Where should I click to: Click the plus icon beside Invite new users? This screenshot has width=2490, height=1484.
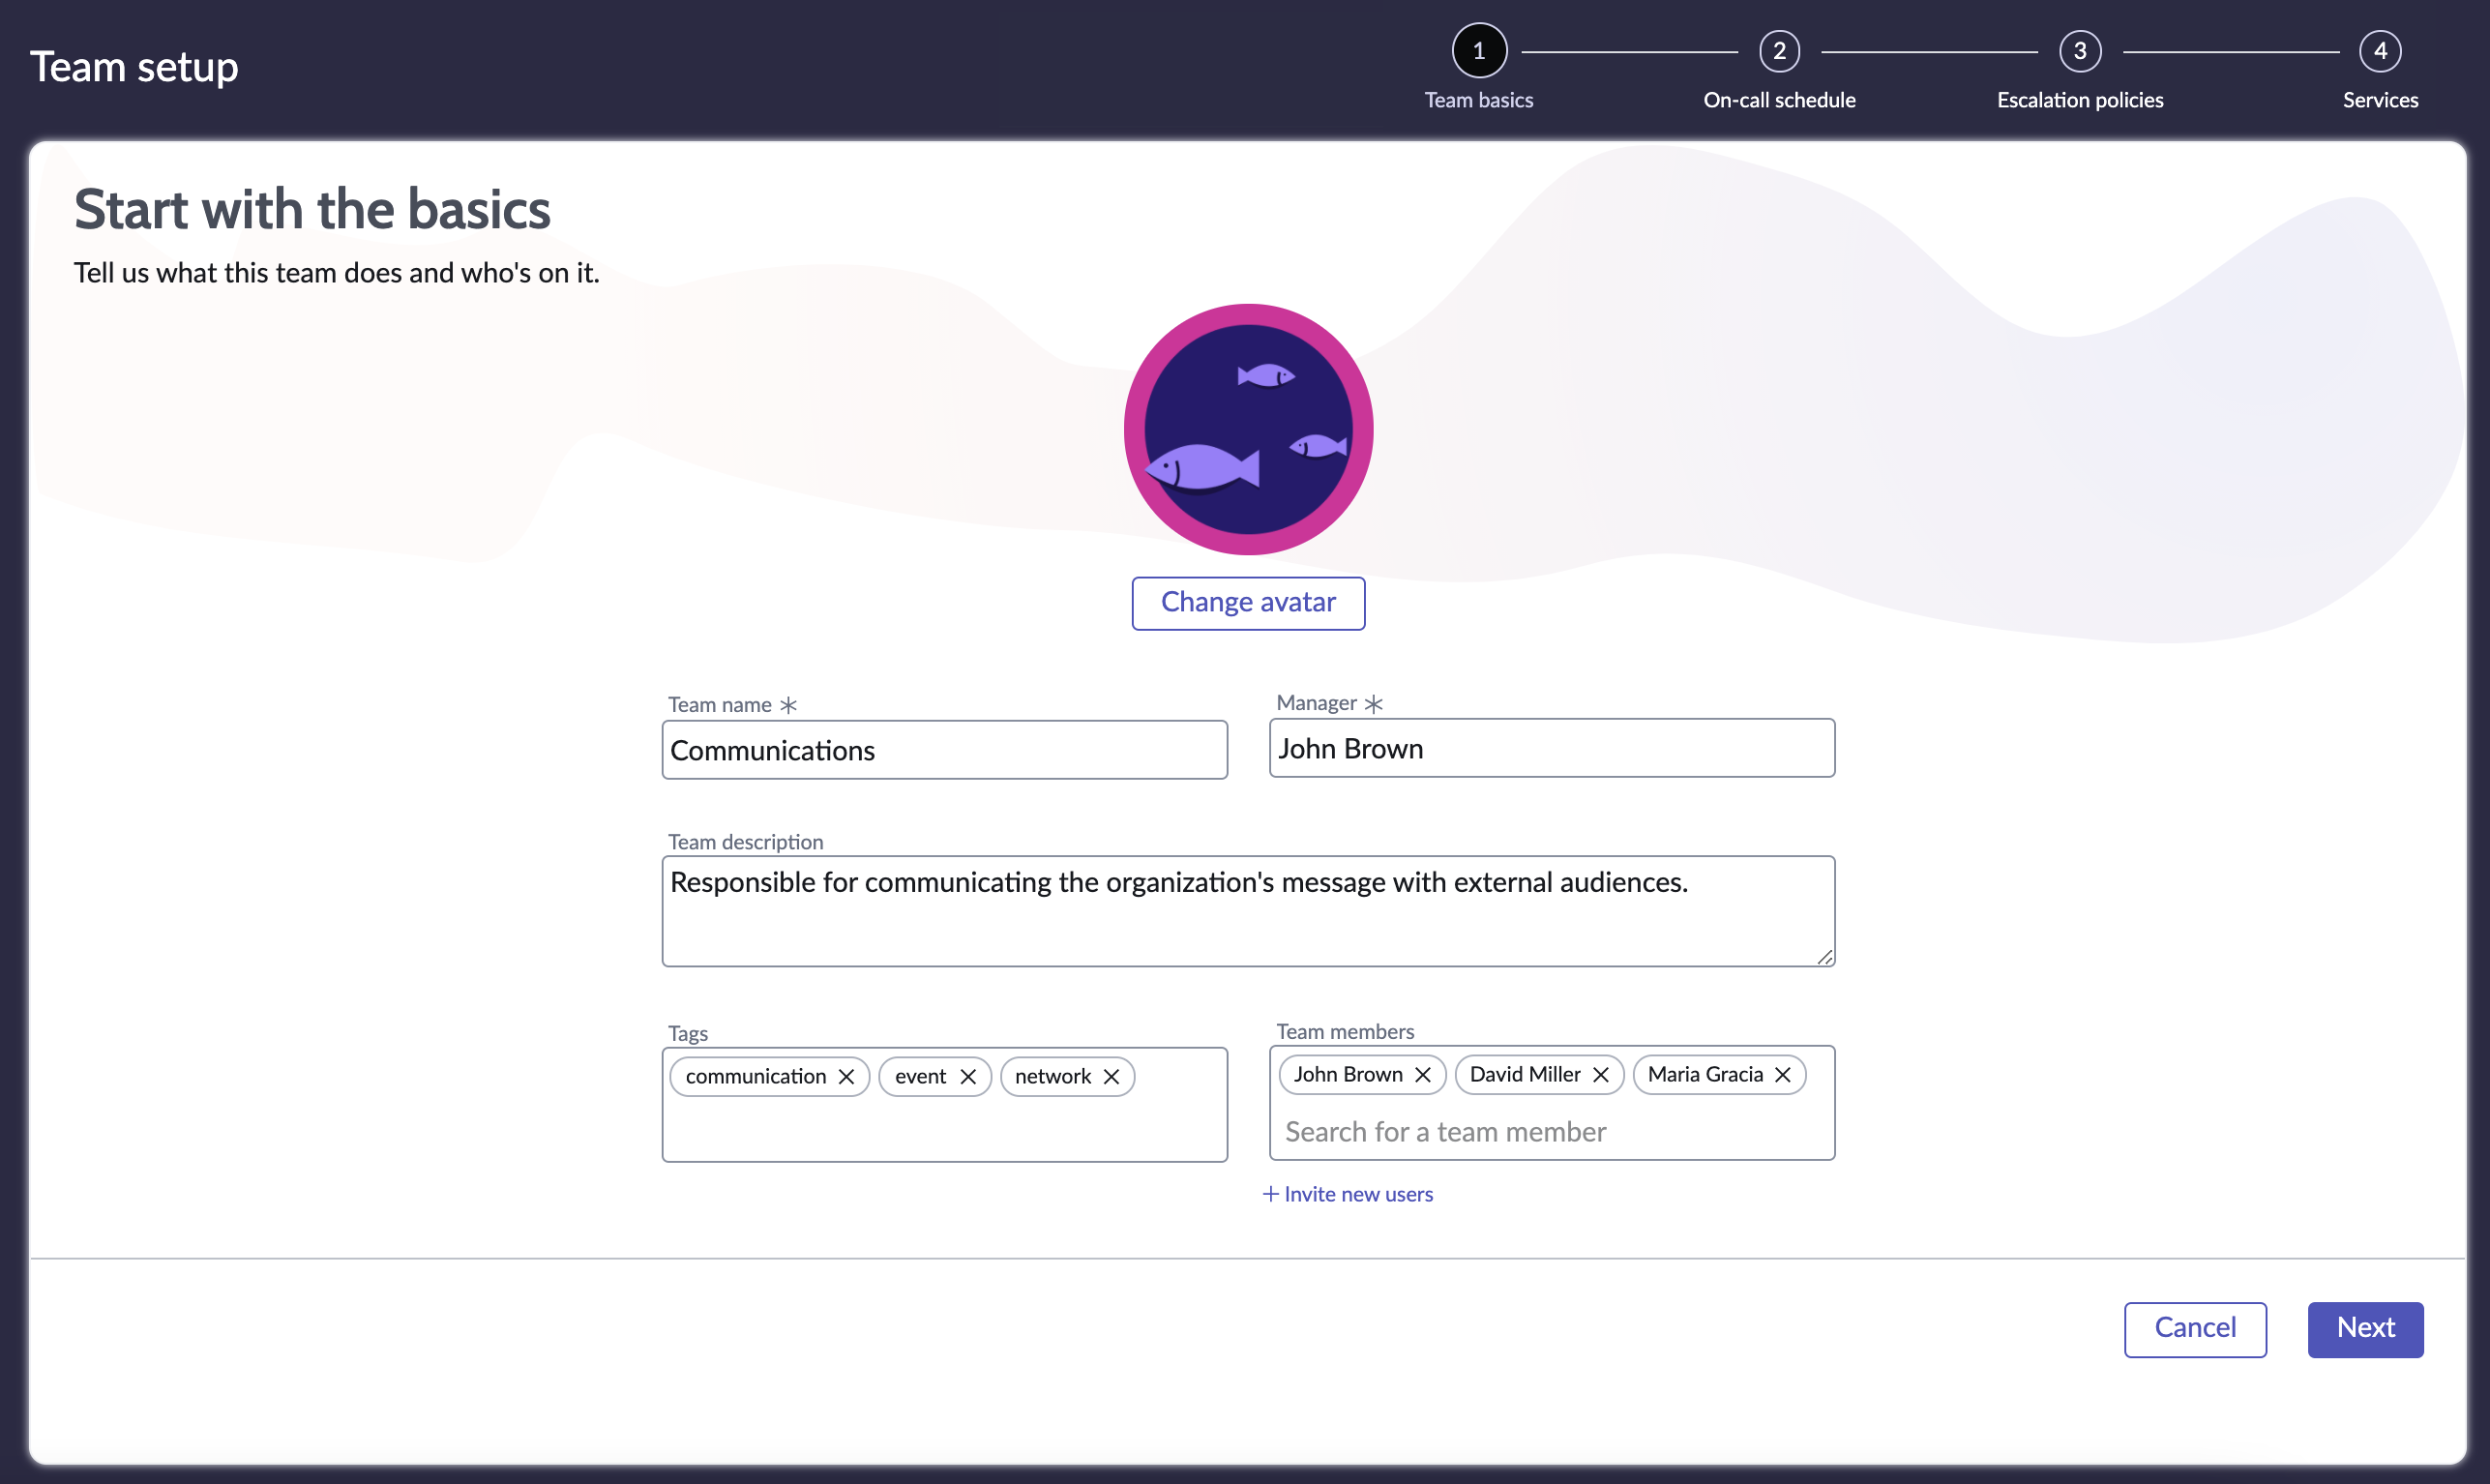coord(1270,1194)
